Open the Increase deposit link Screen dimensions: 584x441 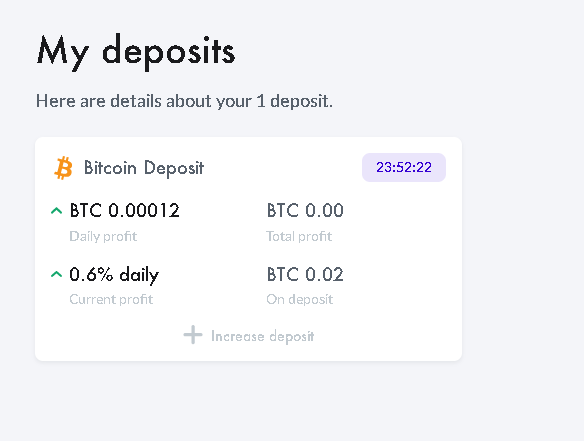[249, 335]
